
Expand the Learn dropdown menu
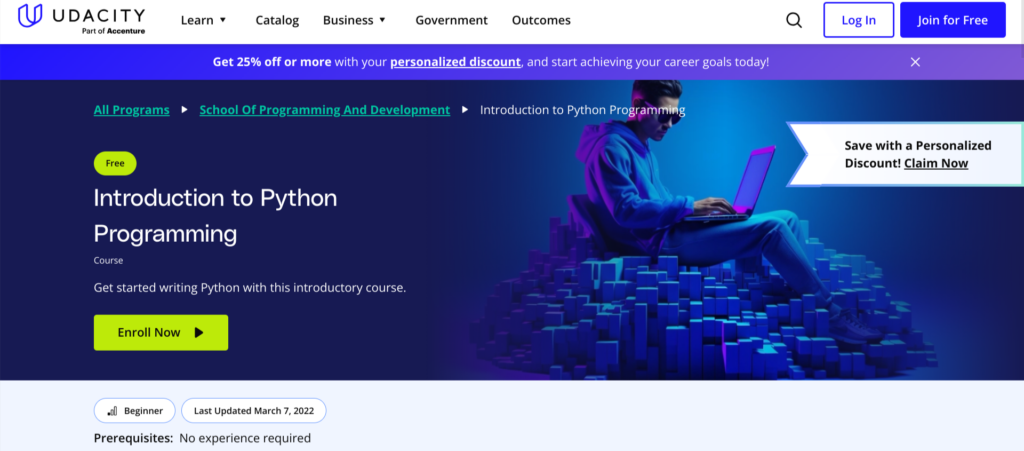[204, 20]
